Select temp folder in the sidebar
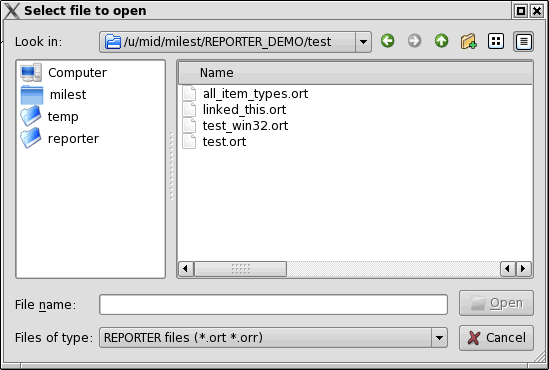Image resolution: width=549 pixels, height=370 pixels. click(63, 117)
